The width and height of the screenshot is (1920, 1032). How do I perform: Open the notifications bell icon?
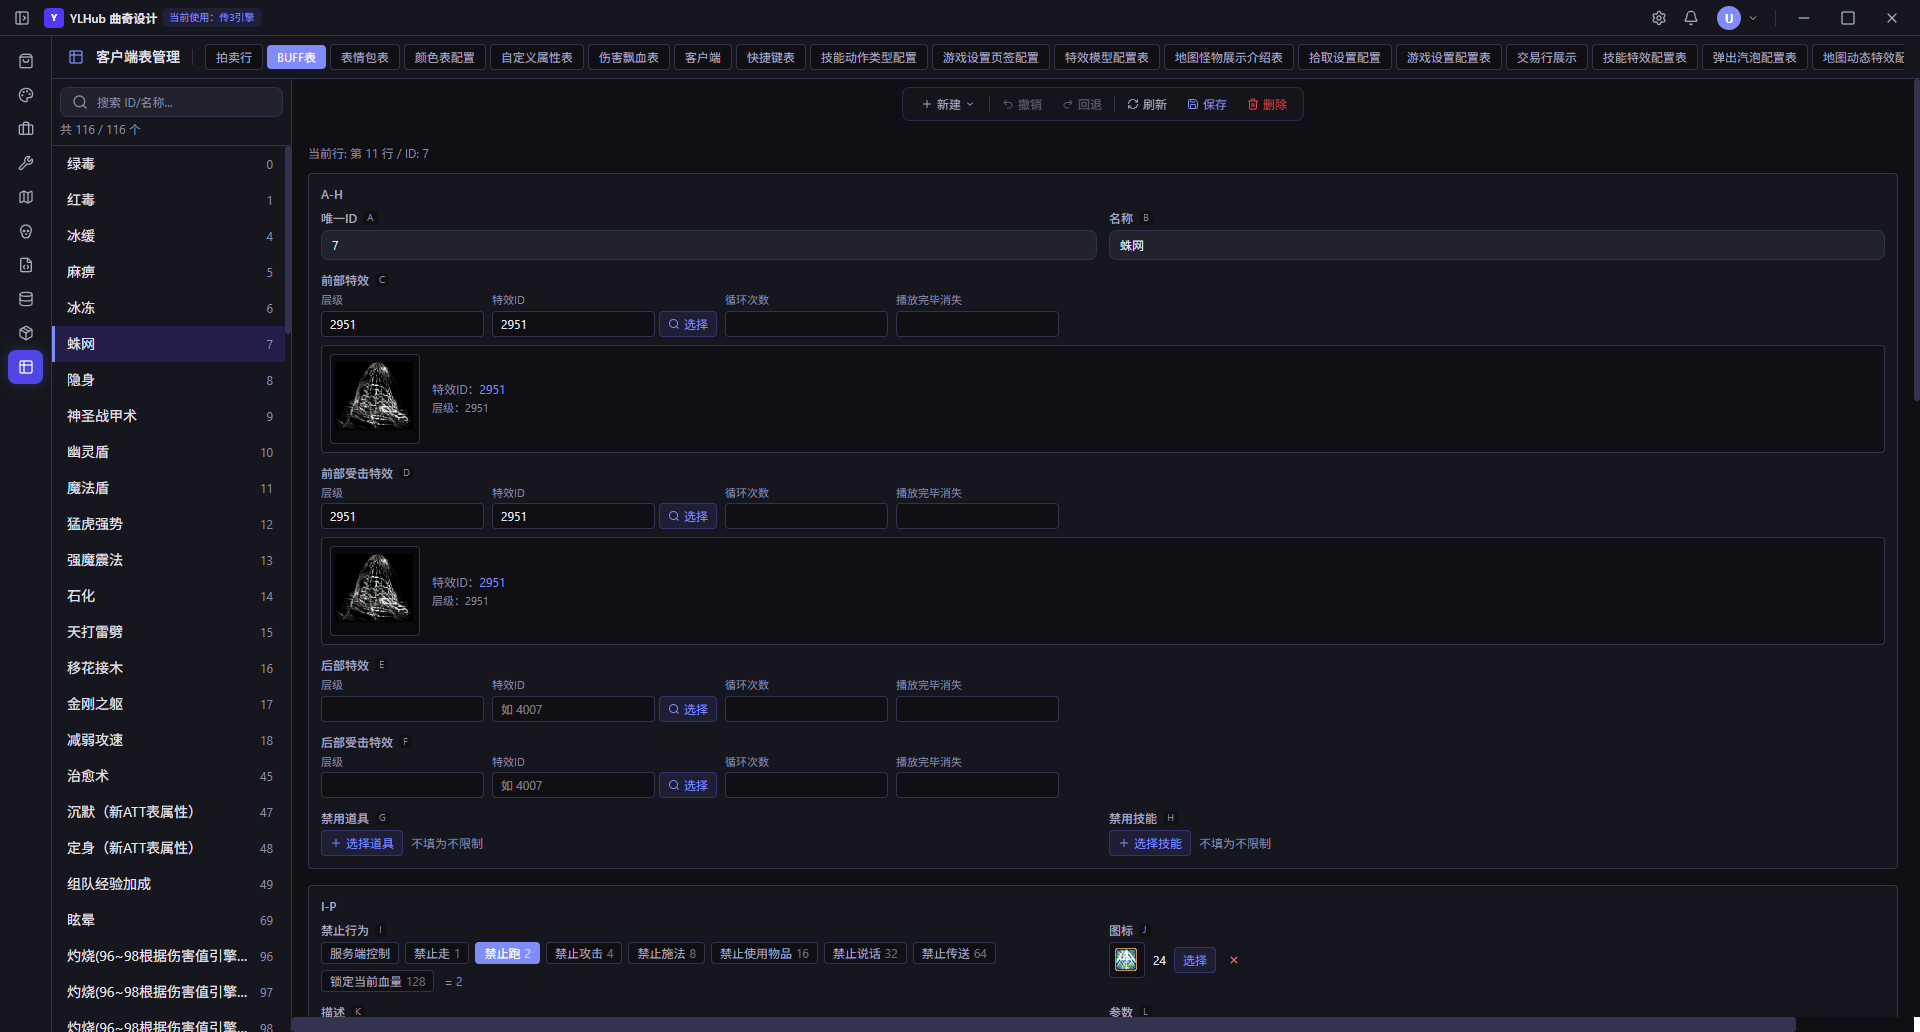pos(1691,18)
